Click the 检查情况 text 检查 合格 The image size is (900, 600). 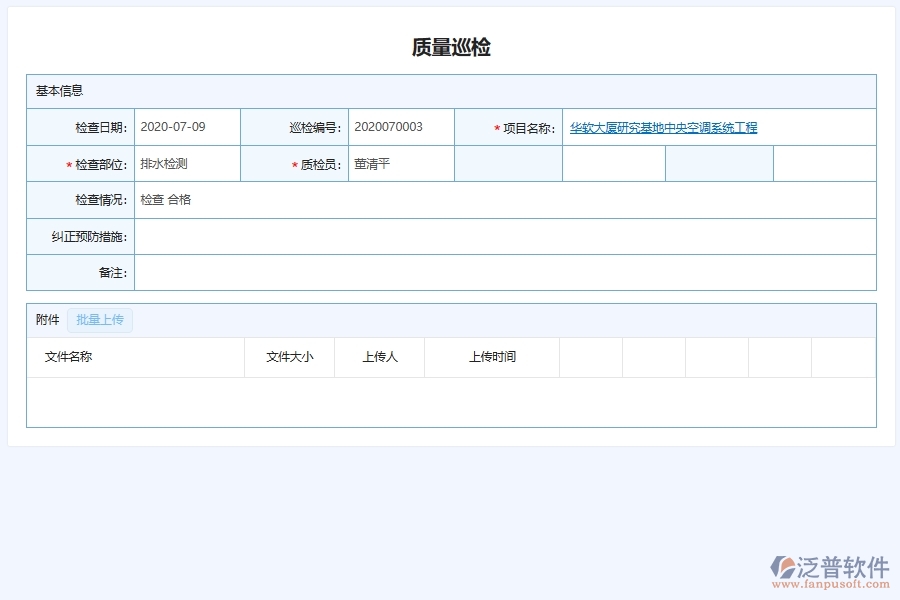click(x=166, y=199)
